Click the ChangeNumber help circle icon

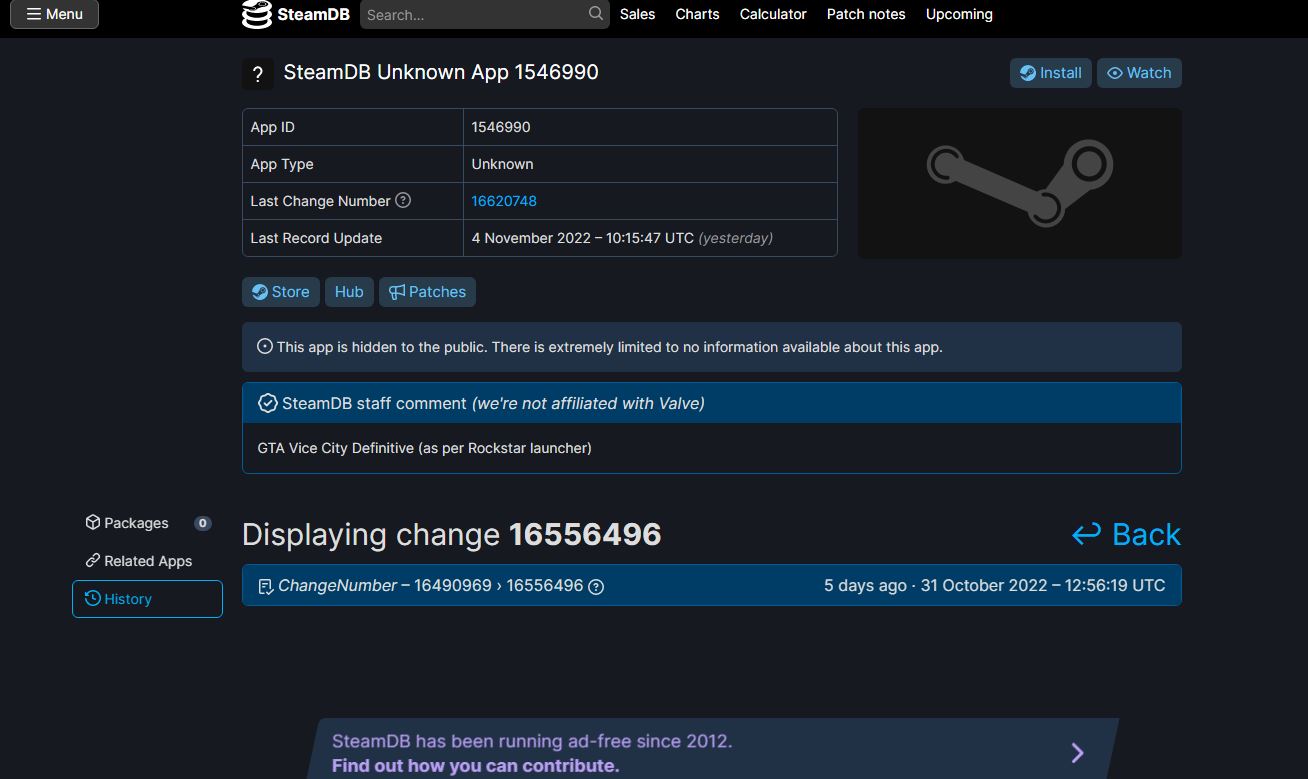[596, 586]
